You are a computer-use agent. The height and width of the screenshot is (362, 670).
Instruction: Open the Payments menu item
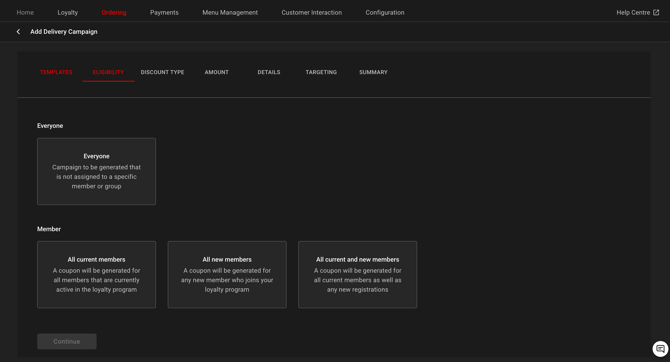(x=164, y=12)
